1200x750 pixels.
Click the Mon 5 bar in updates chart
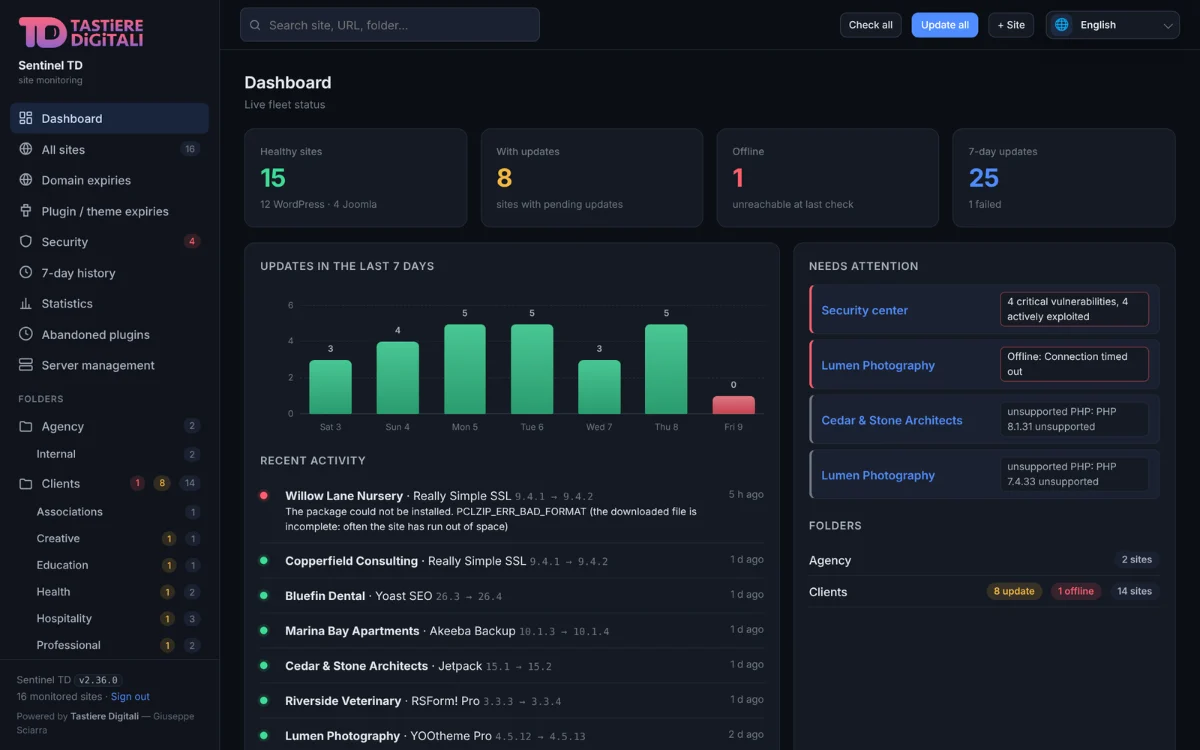[465, 369]
